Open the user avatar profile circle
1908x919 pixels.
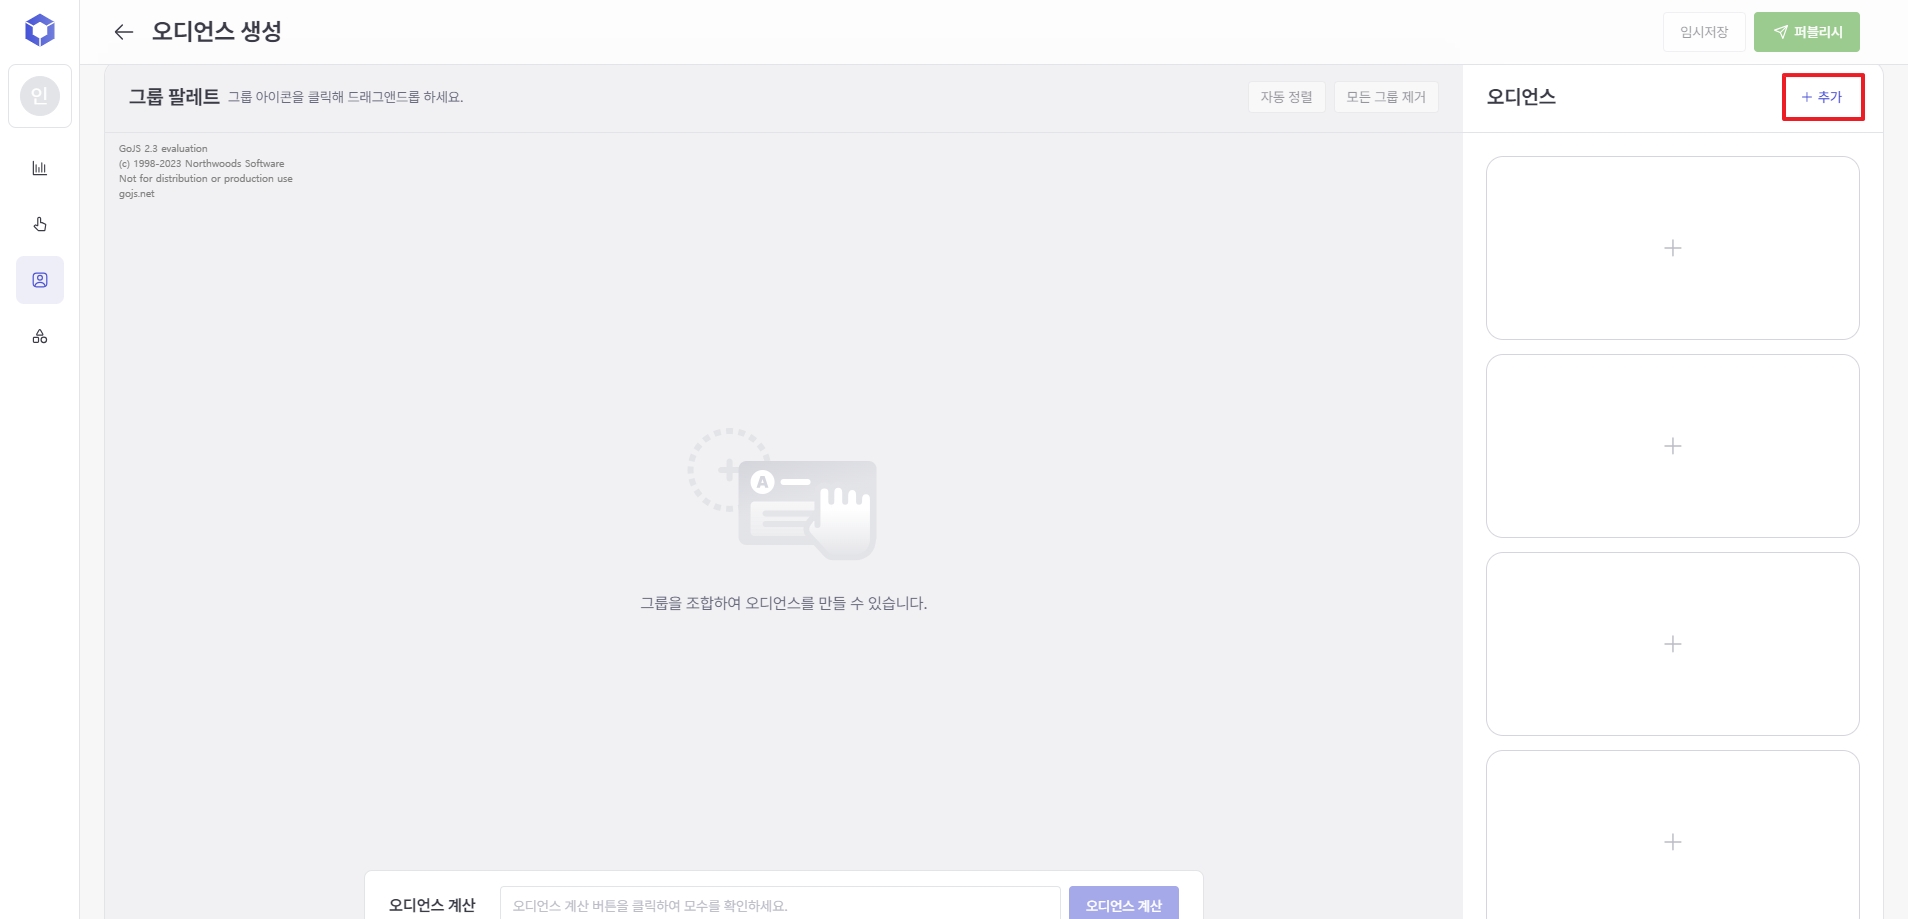pyautogui.click(x=40, y=96)
